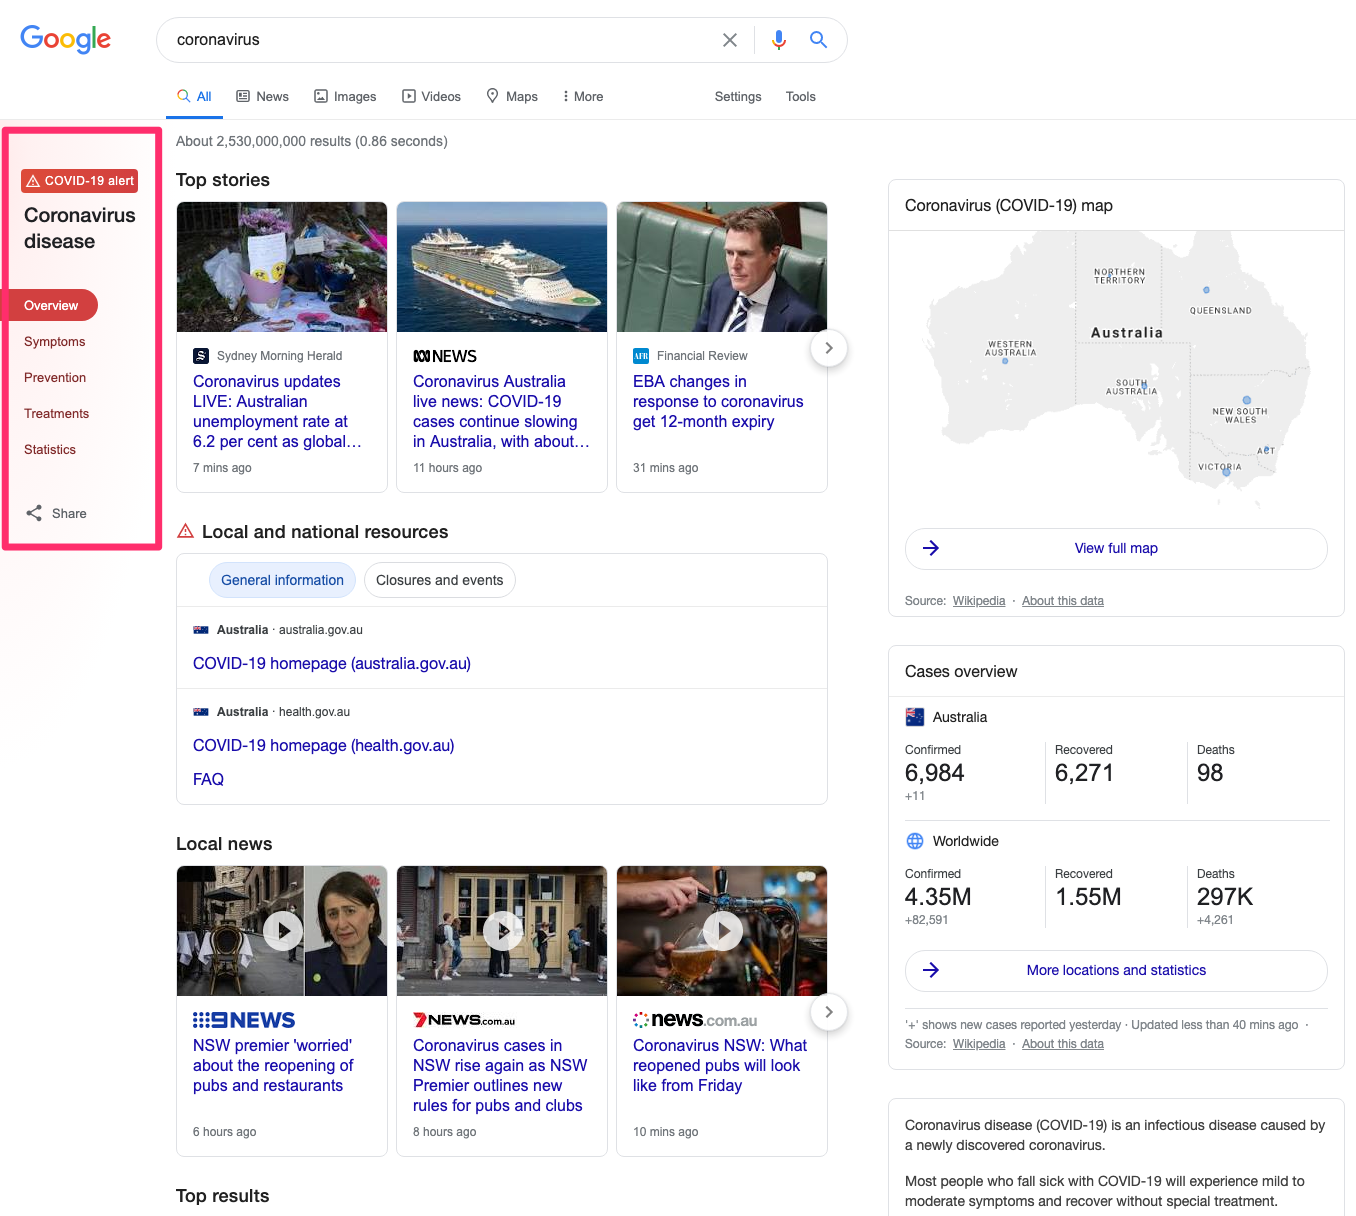The image size is (1356, 1216).
Task: Start voice search with microphone icon
Action: (x=779, y=40)
